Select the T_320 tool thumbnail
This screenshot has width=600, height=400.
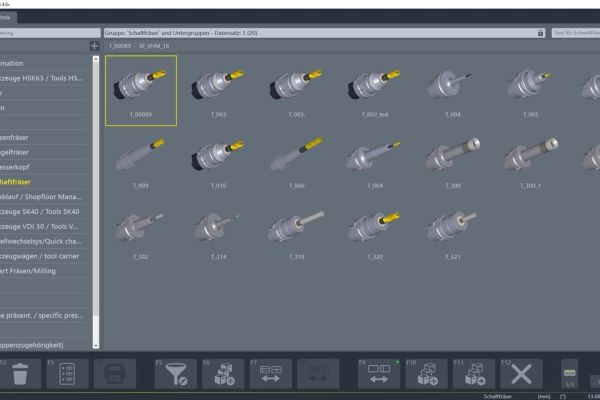tap(375, 233)
